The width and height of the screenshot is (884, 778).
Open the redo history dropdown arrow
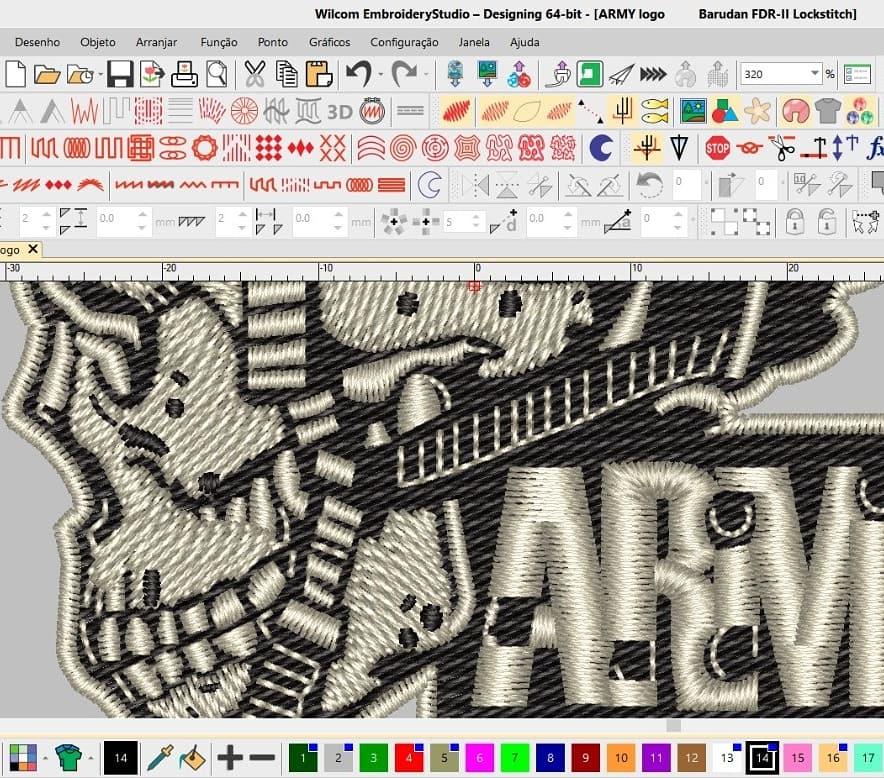click(x=426, y=74)
